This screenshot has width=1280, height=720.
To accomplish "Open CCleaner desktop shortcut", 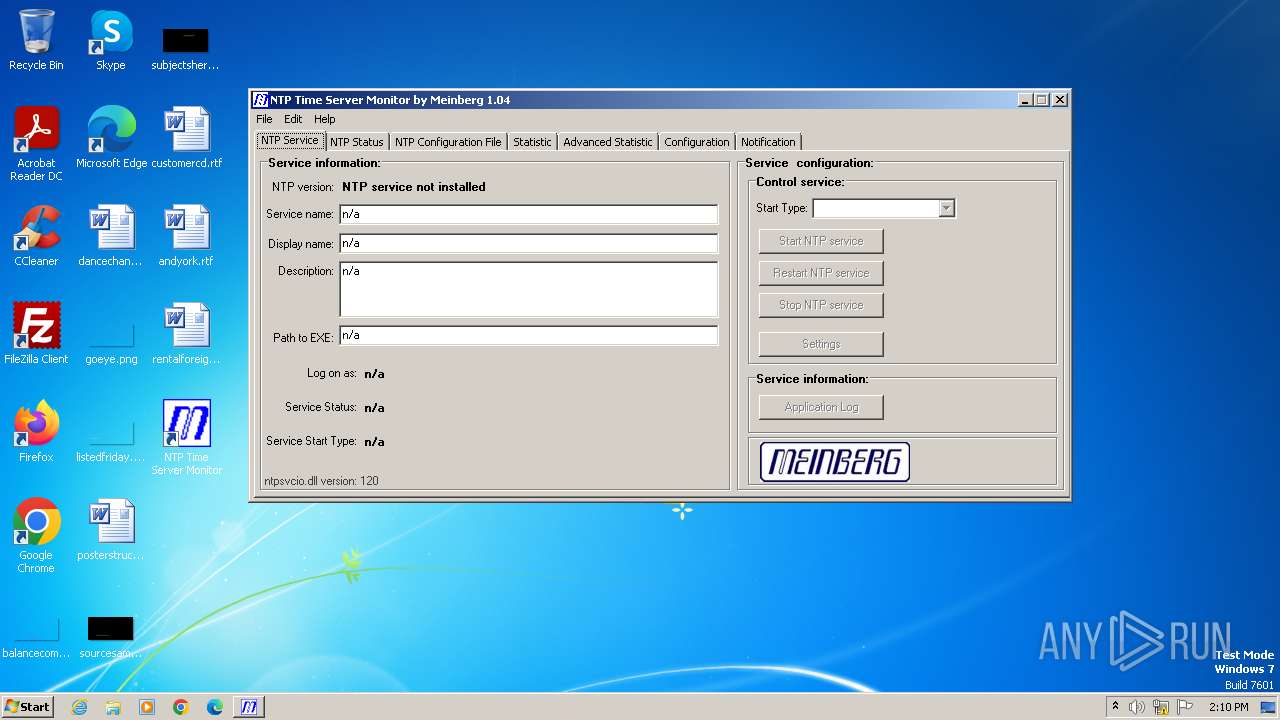I will coord(36,236).
